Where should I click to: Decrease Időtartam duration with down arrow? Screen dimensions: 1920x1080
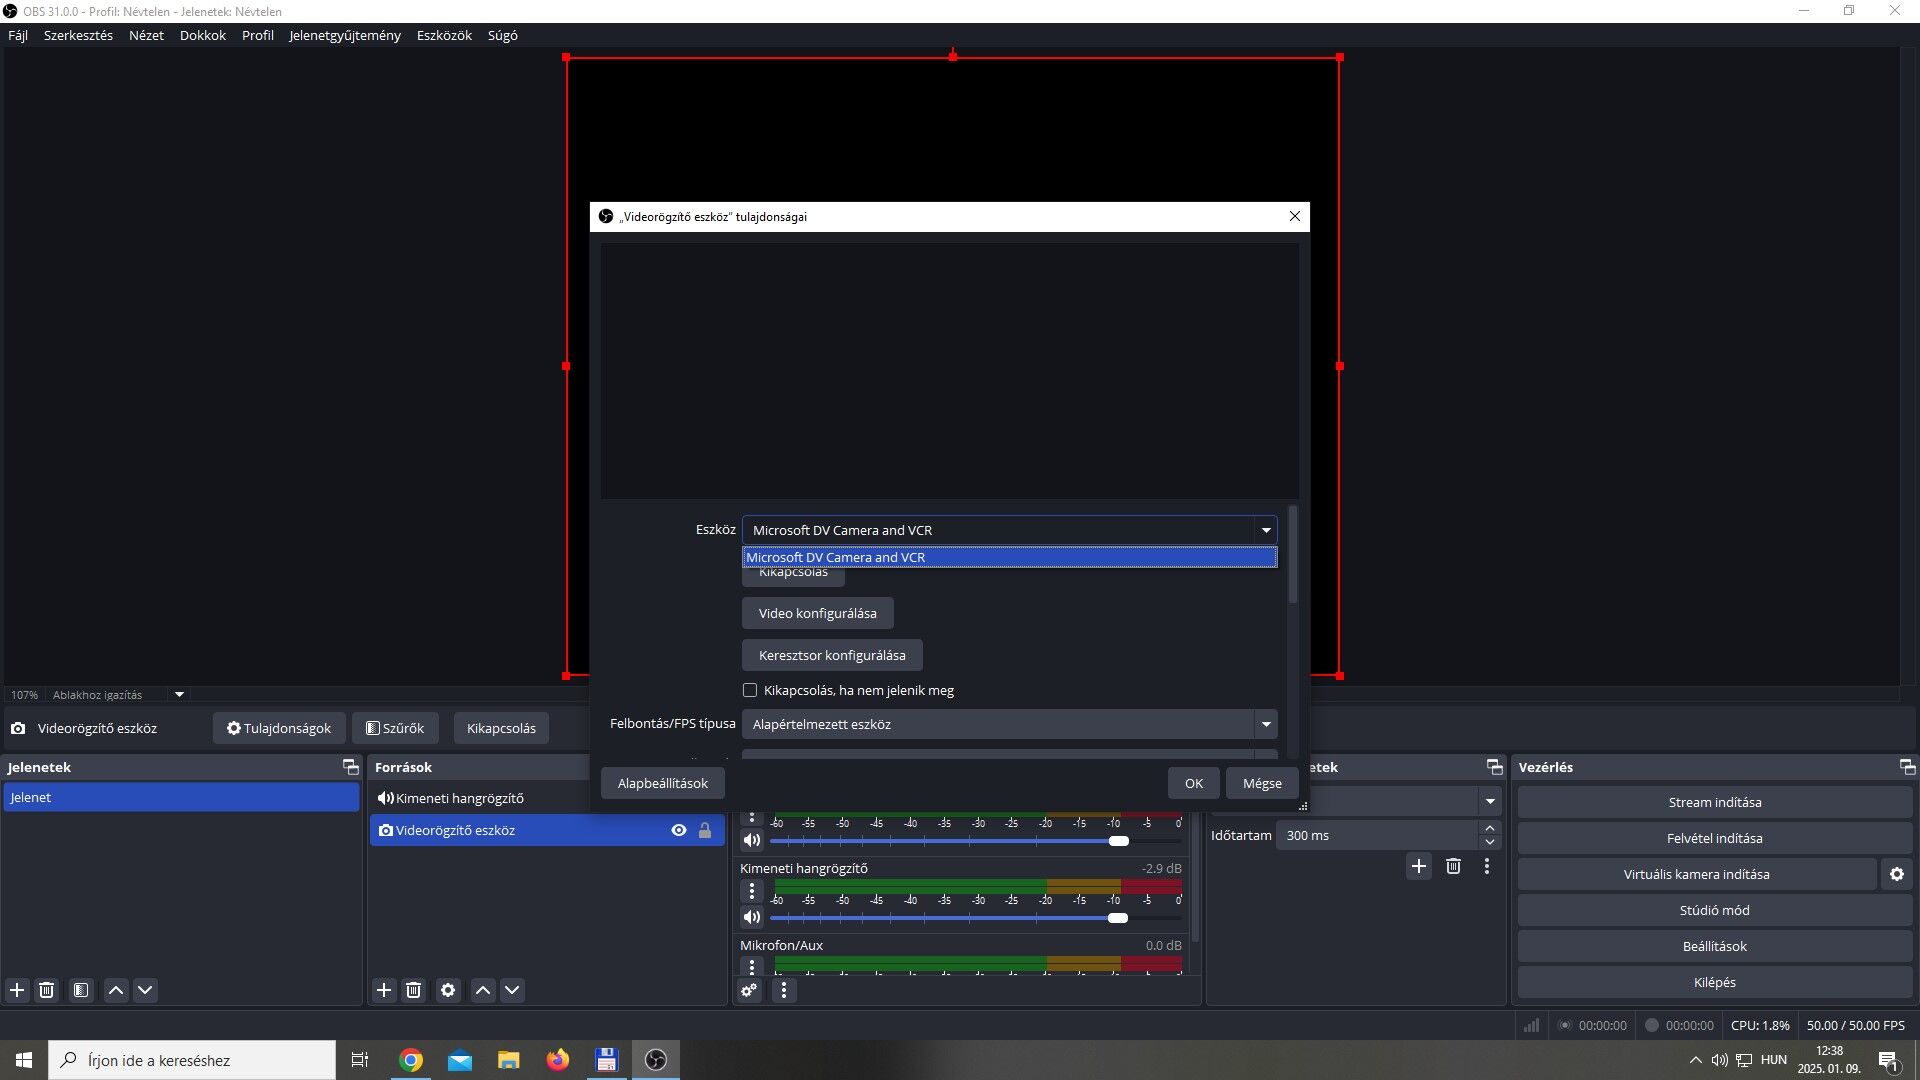click(x=1490, y=842)
